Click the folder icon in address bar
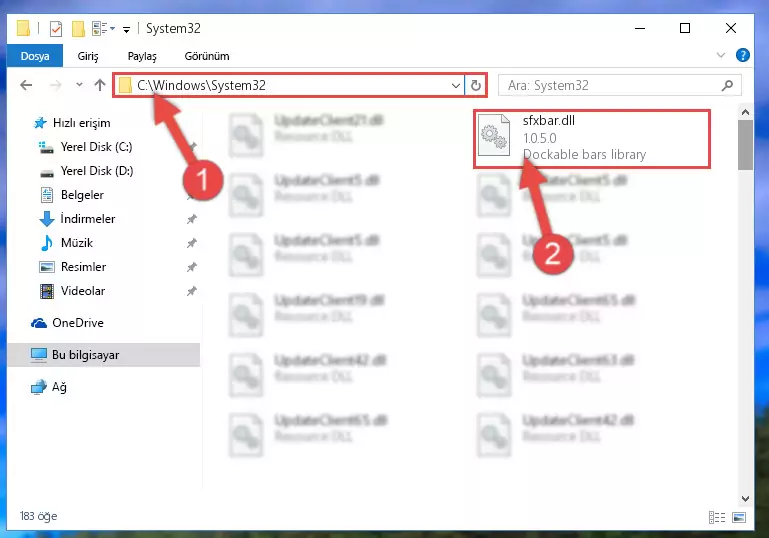 click(x=126, y=85)
